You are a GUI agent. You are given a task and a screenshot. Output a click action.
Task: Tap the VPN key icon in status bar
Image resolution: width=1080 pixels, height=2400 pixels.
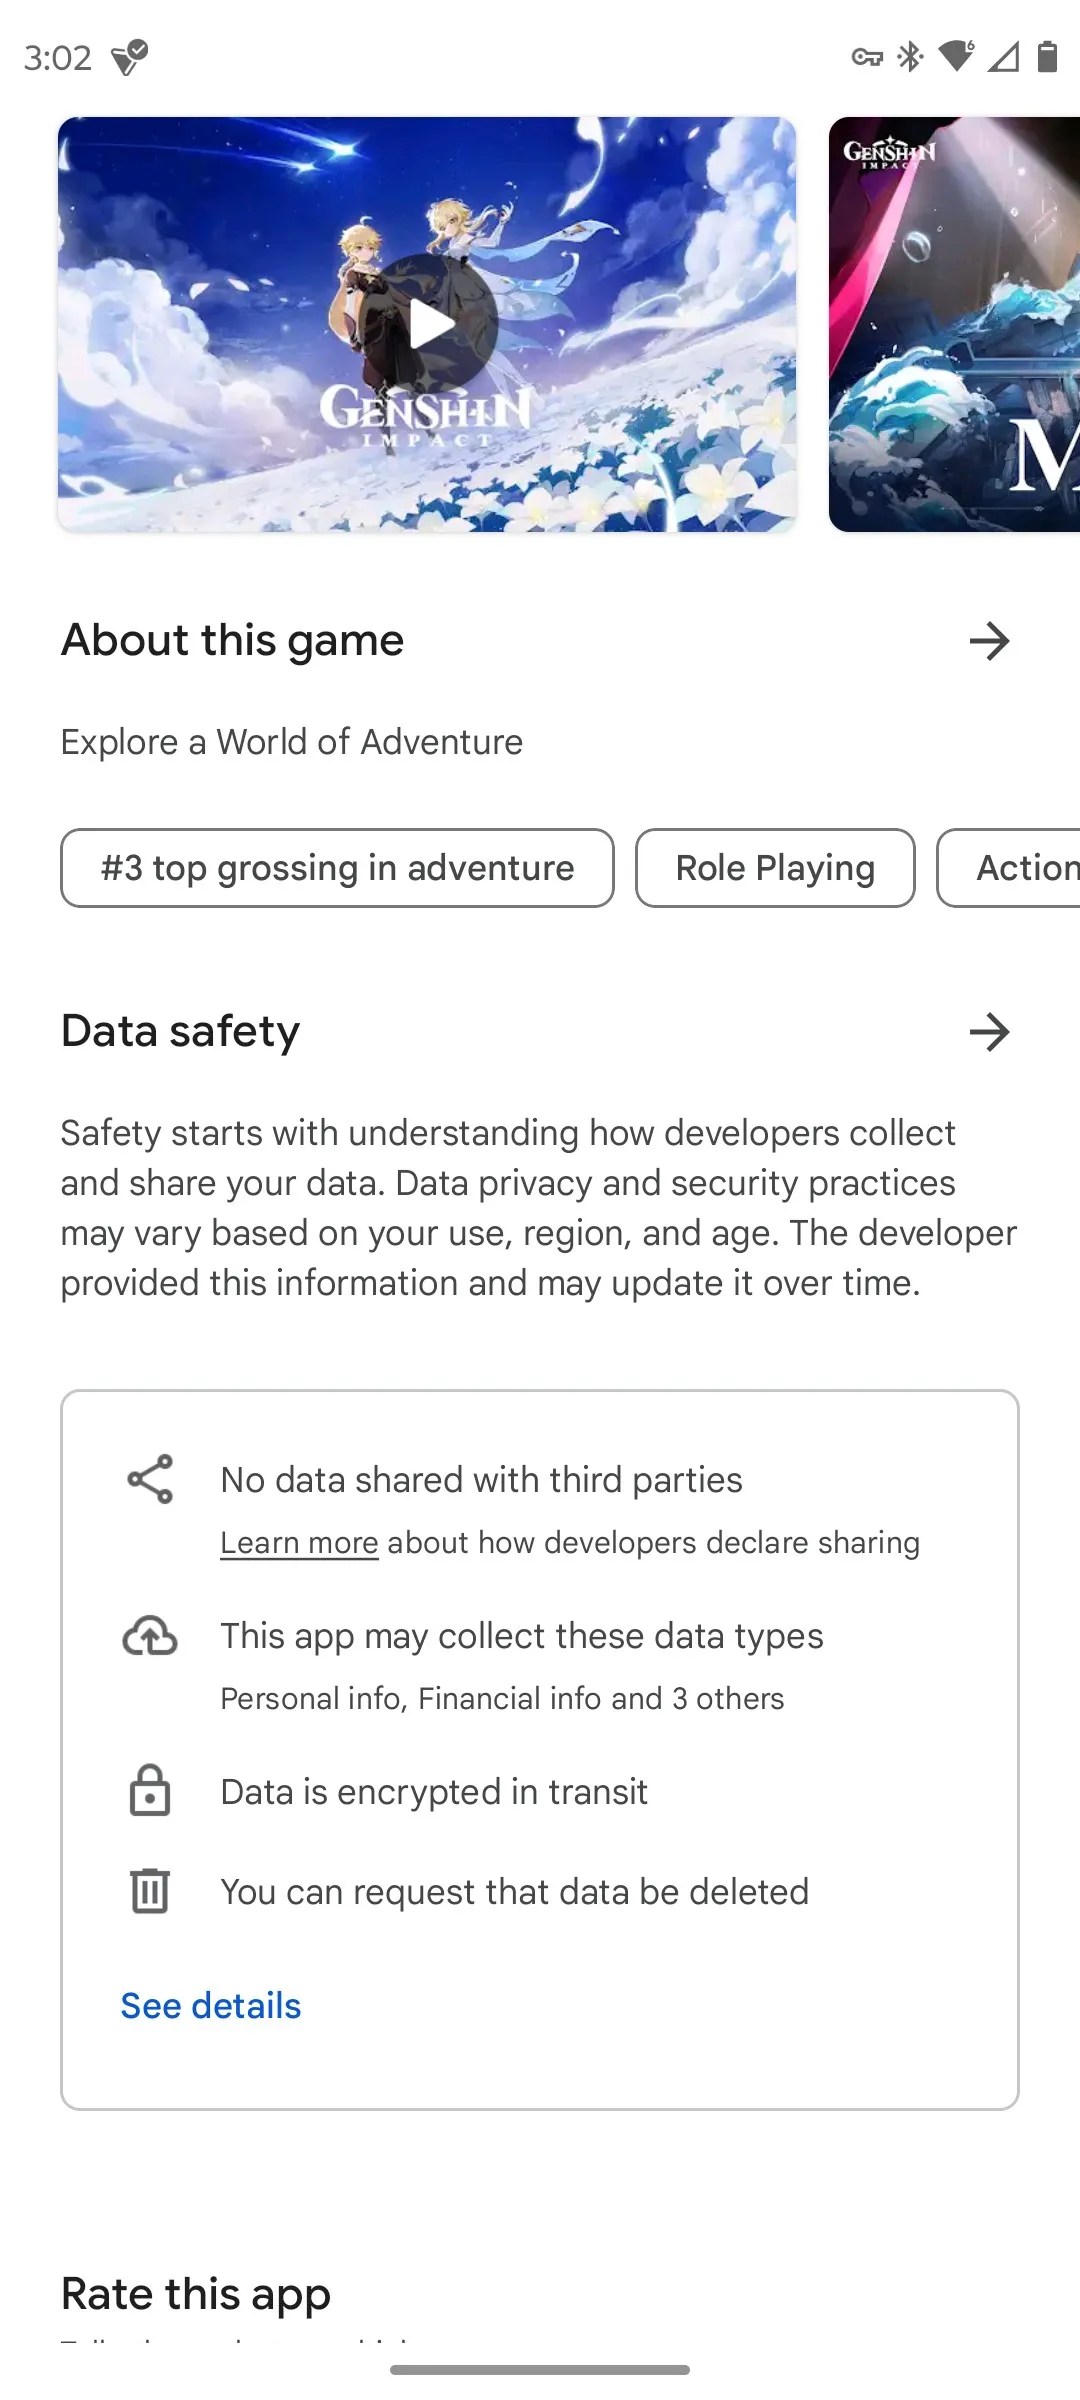tap(868, 56)
